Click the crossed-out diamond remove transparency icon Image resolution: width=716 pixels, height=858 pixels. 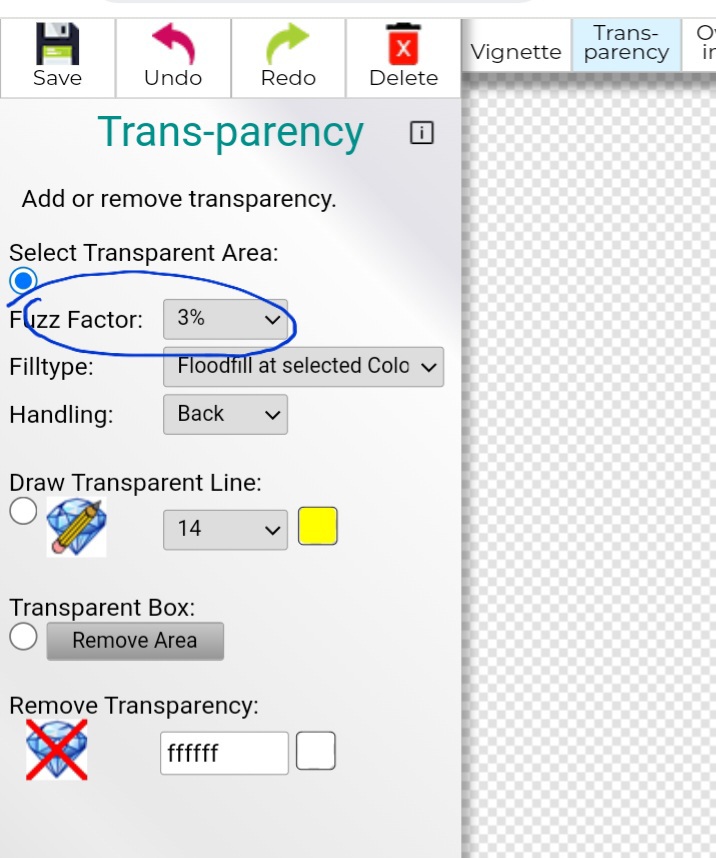pyautogui.click(x=56, y=750)
